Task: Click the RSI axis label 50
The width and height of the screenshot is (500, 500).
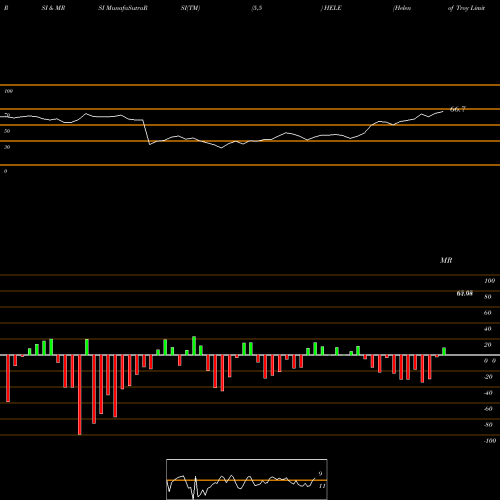Action: pyautogui.click(x=7, y=131)
